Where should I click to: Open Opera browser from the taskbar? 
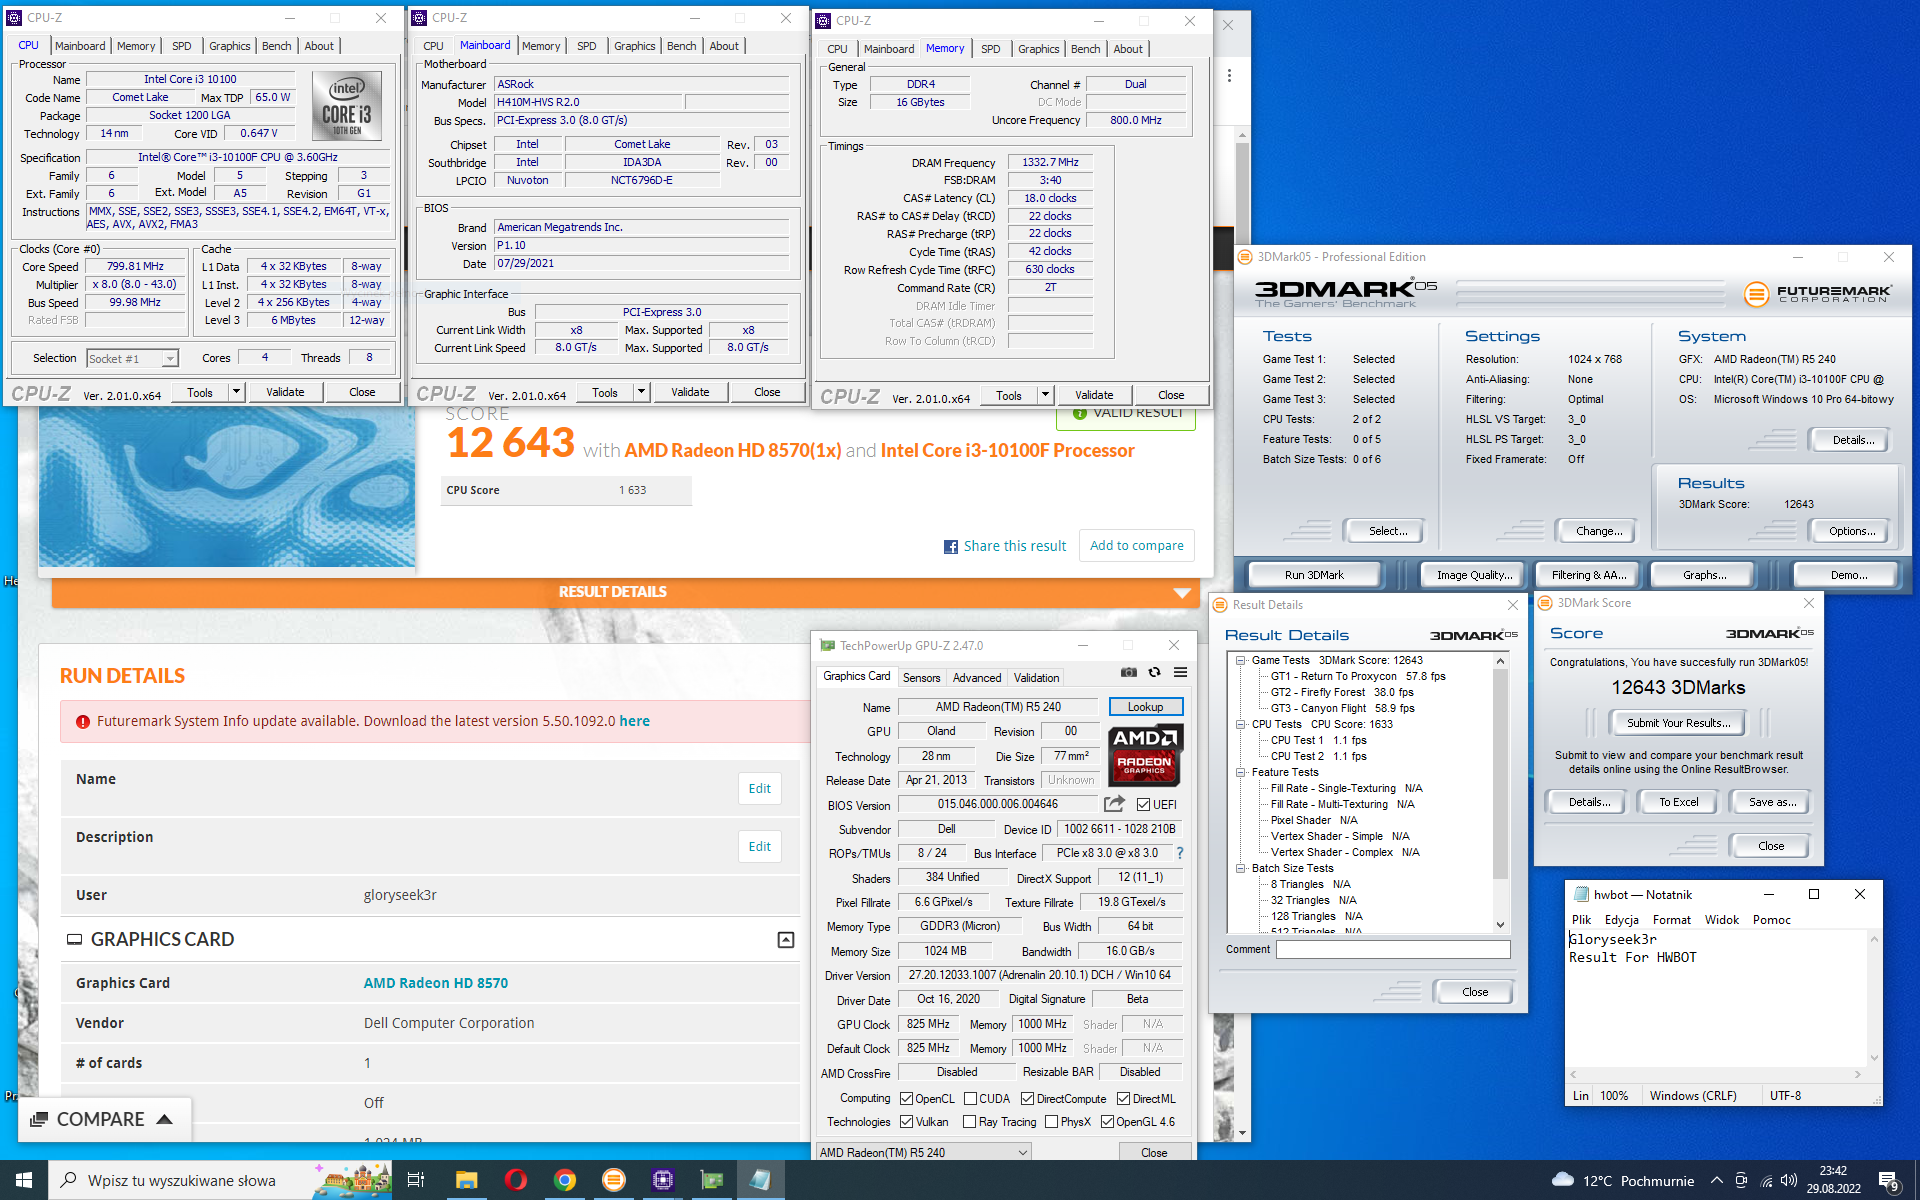(x=516, y=1180)
